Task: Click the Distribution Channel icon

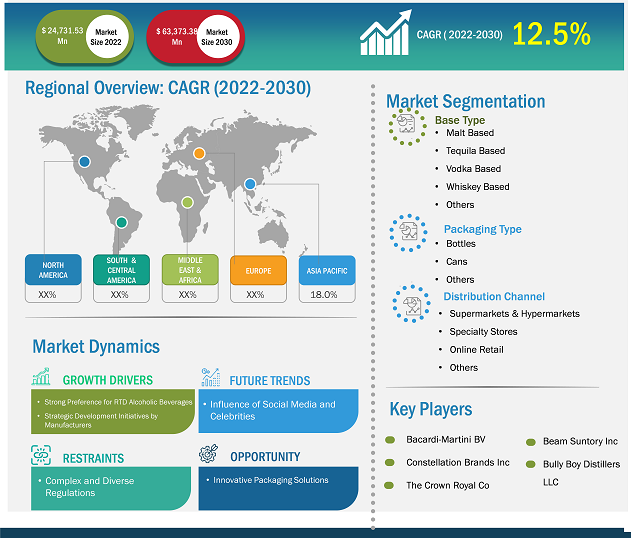Action: click(x=410, y=303)
